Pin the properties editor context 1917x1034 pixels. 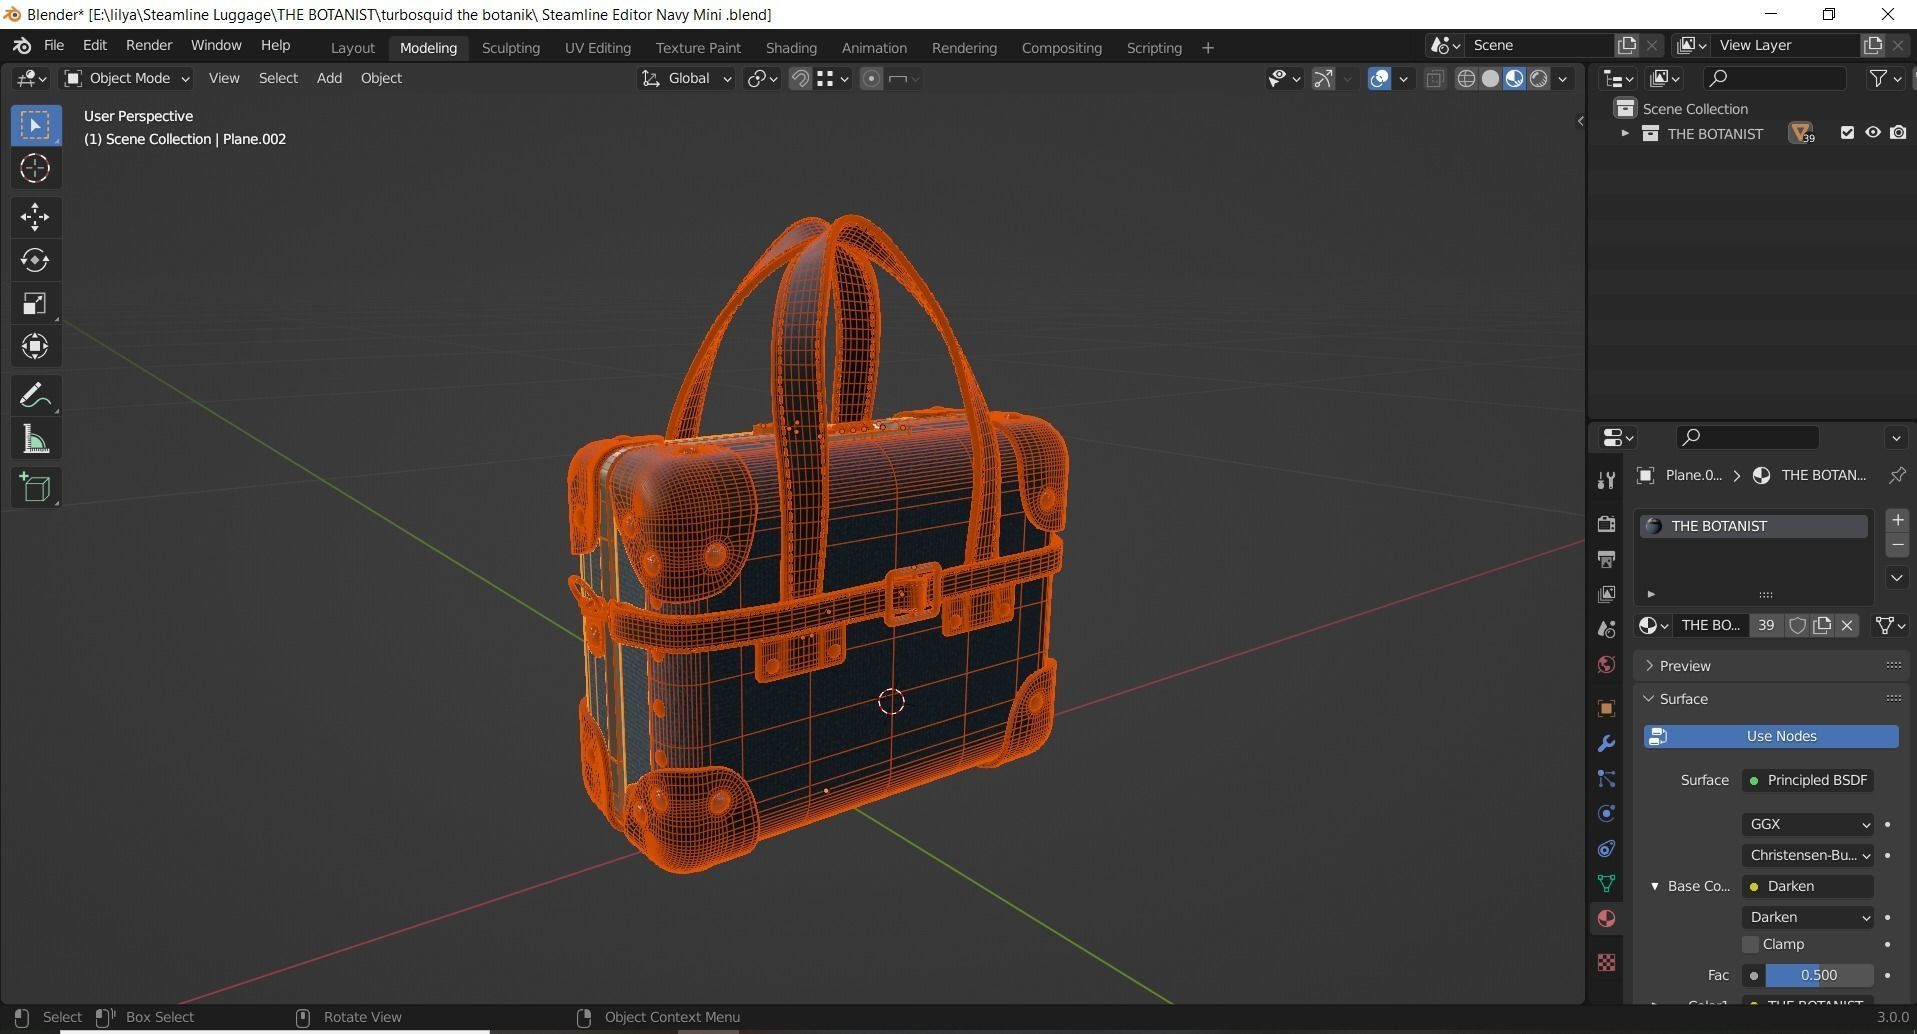[1896, 476]
